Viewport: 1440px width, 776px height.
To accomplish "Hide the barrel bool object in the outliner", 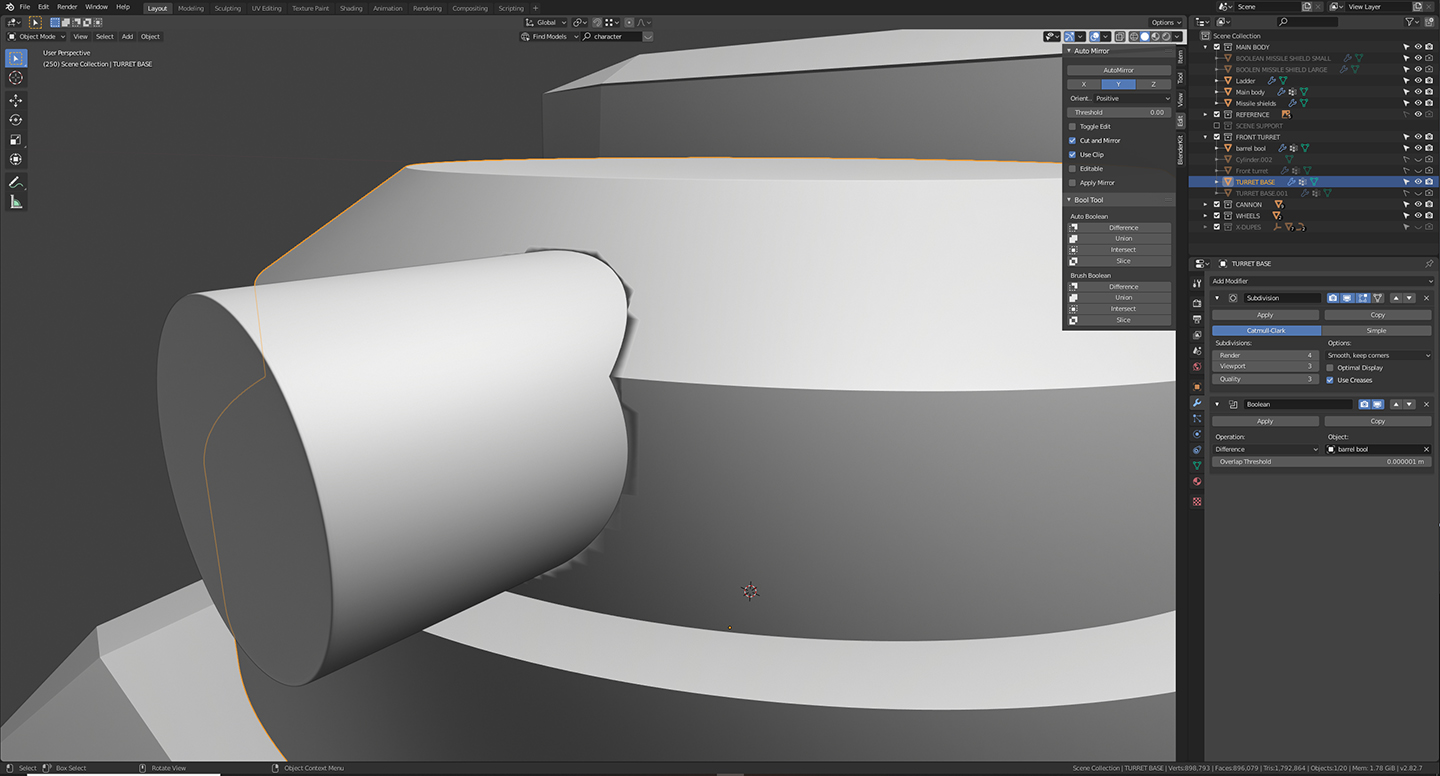I will point(1418,147).
